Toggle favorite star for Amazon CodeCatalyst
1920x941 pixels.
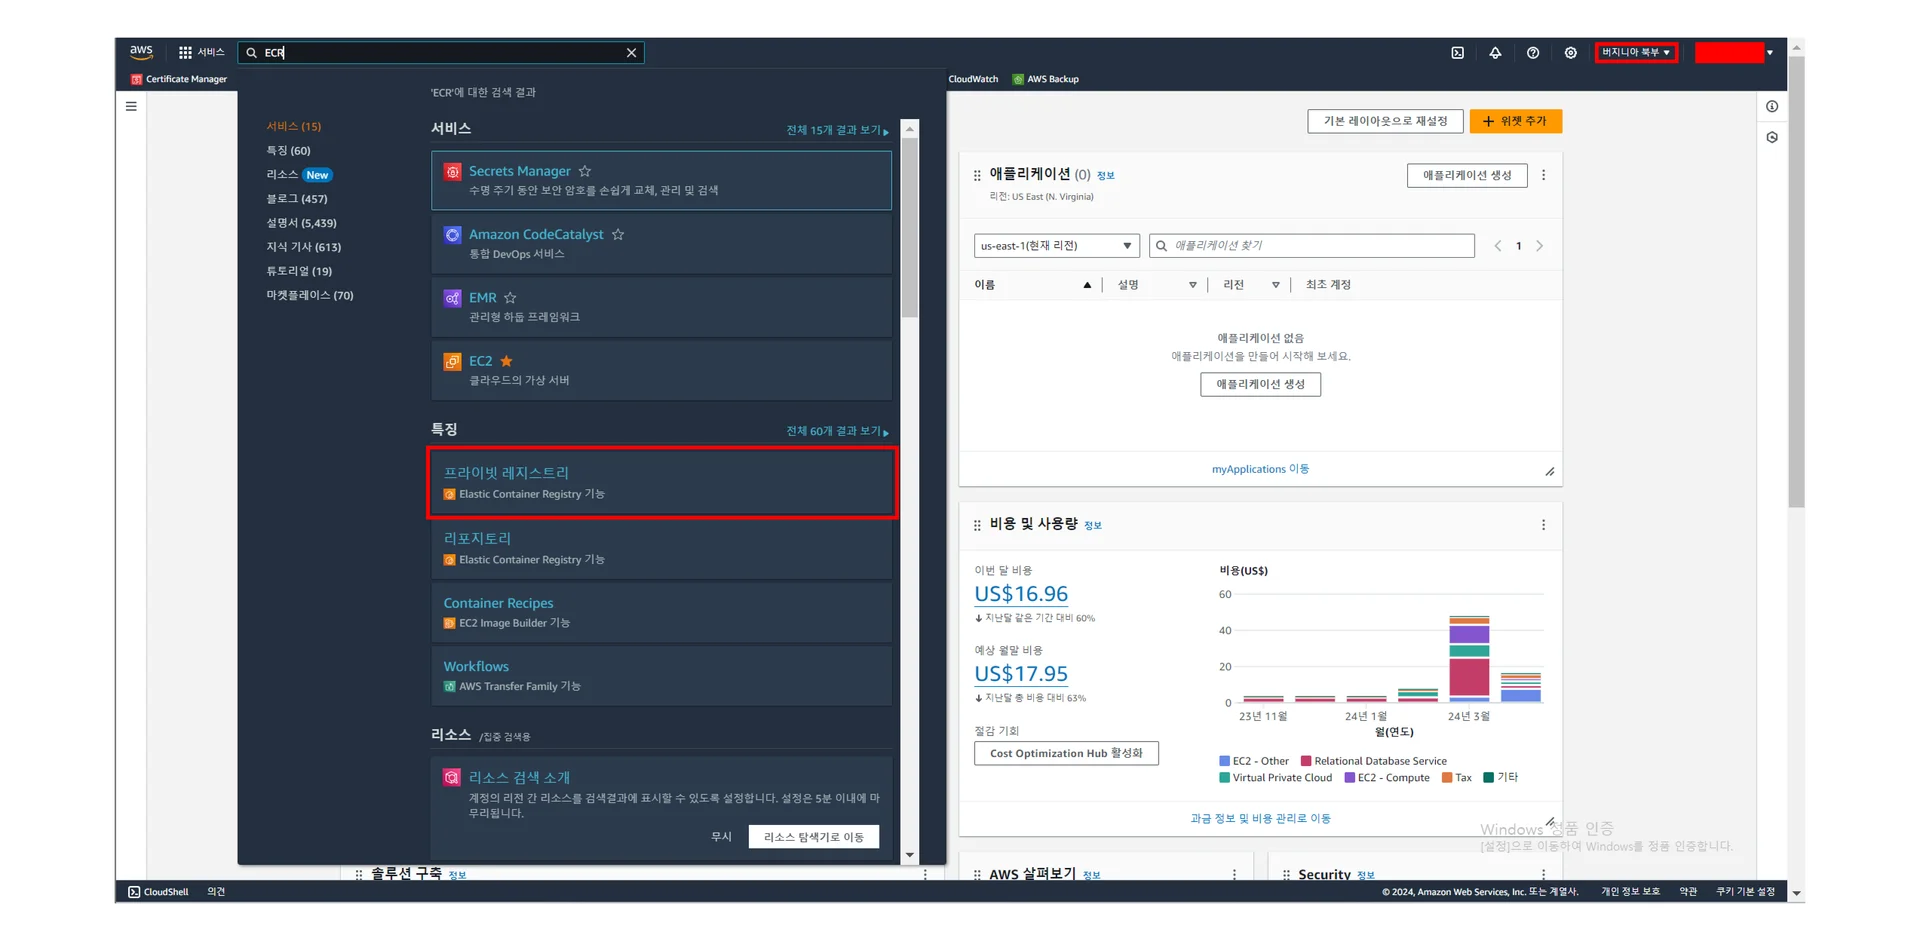618,234
